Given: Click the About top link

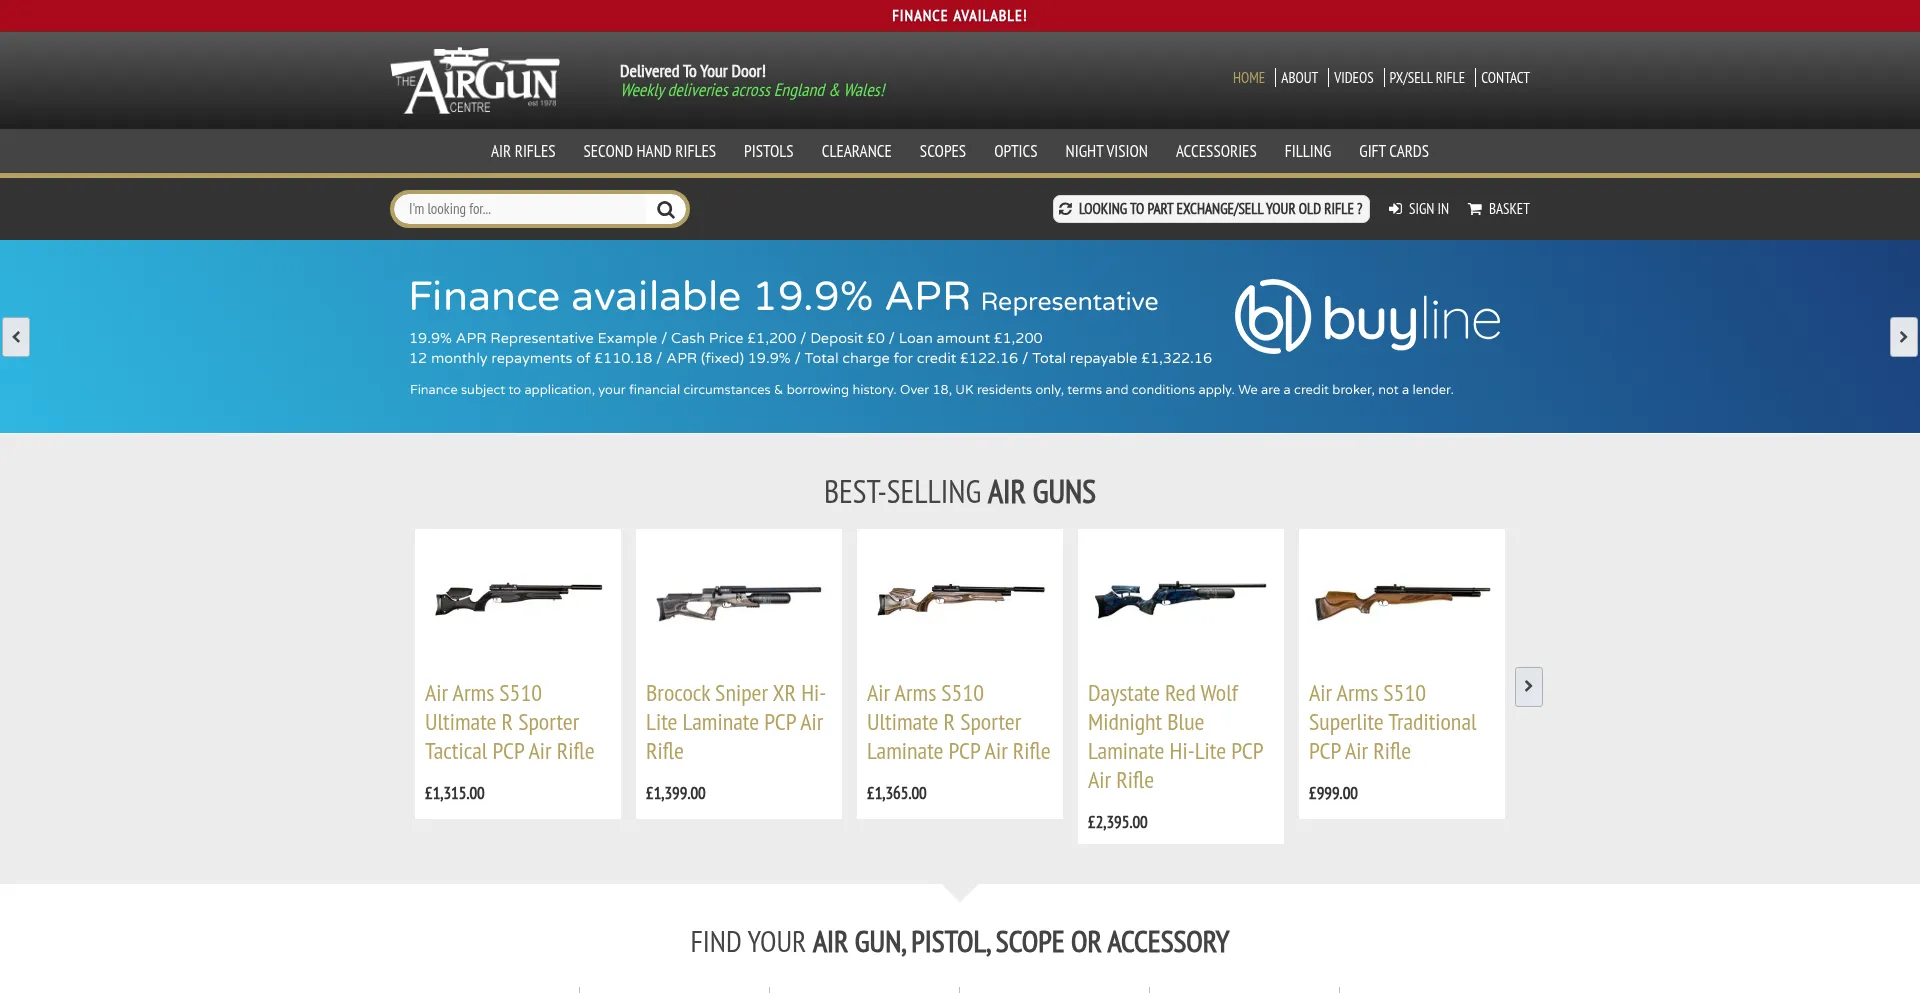Looking at the screenshot, I should [x=1299, y=78].
